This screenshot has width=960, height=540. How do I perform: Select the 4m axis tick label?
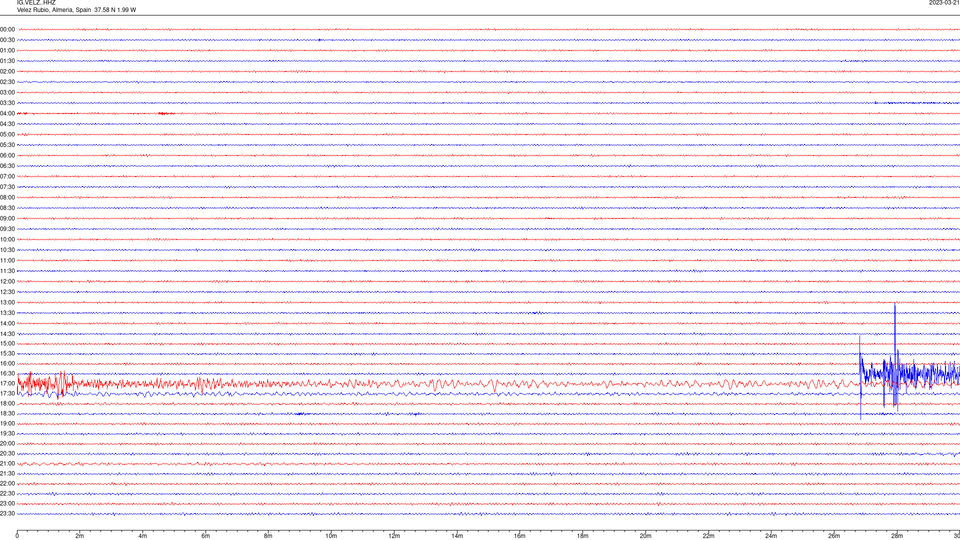pyautogui.click(x=143, y=536)
